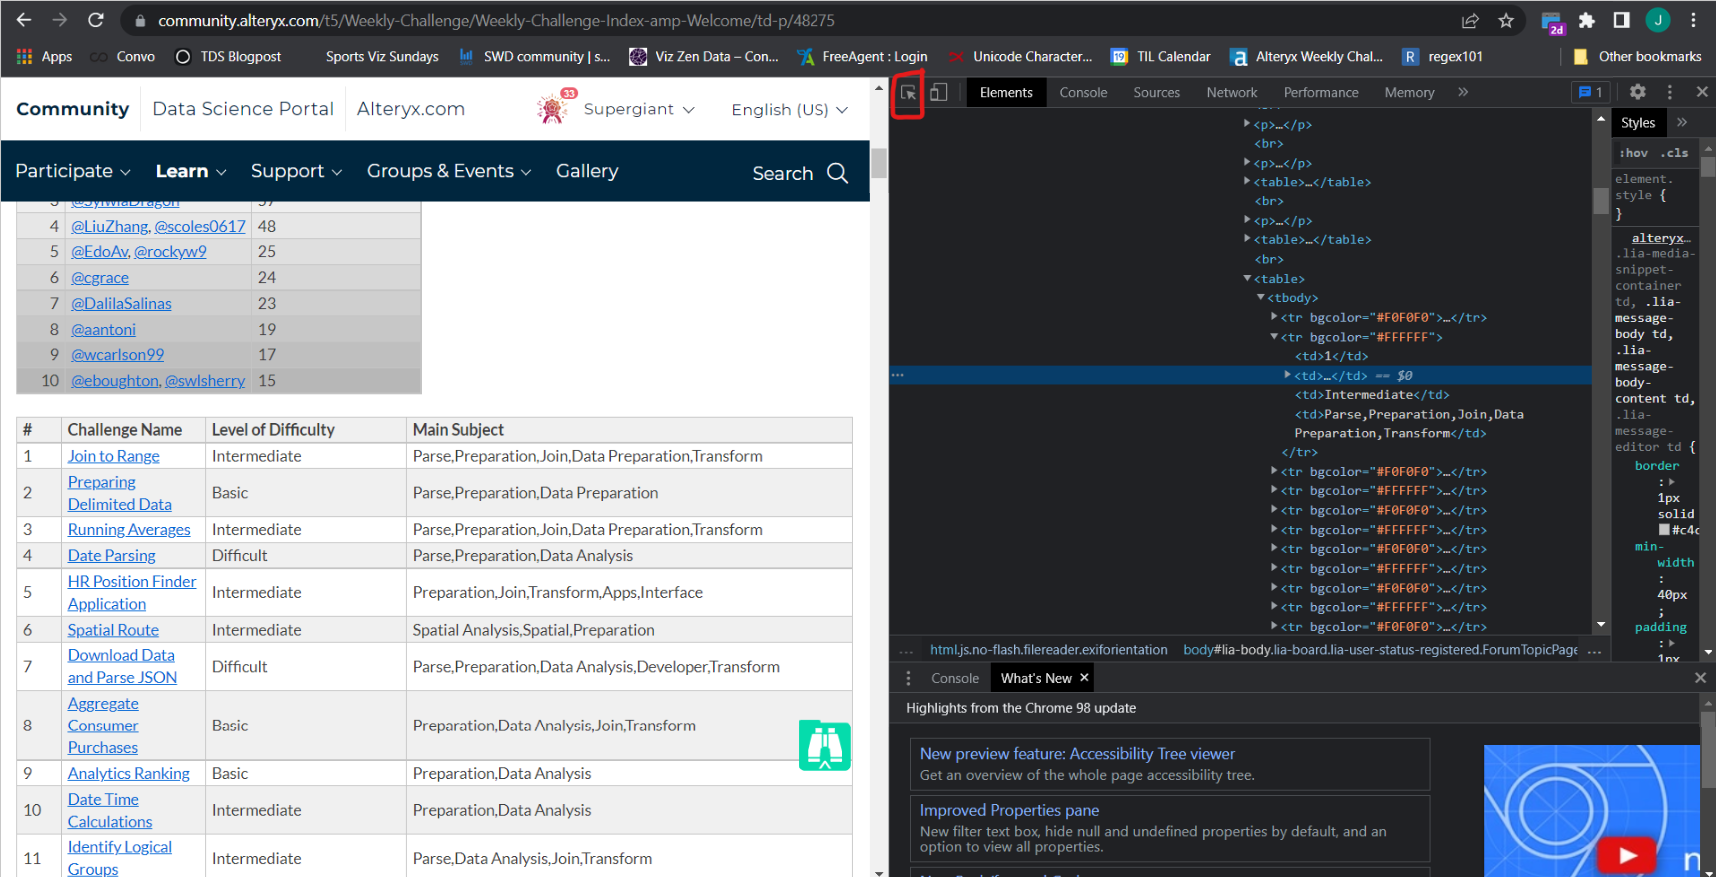Toggle the .cls class editor
This screenshot has height=877, width=1716.
pos(1676,153)
